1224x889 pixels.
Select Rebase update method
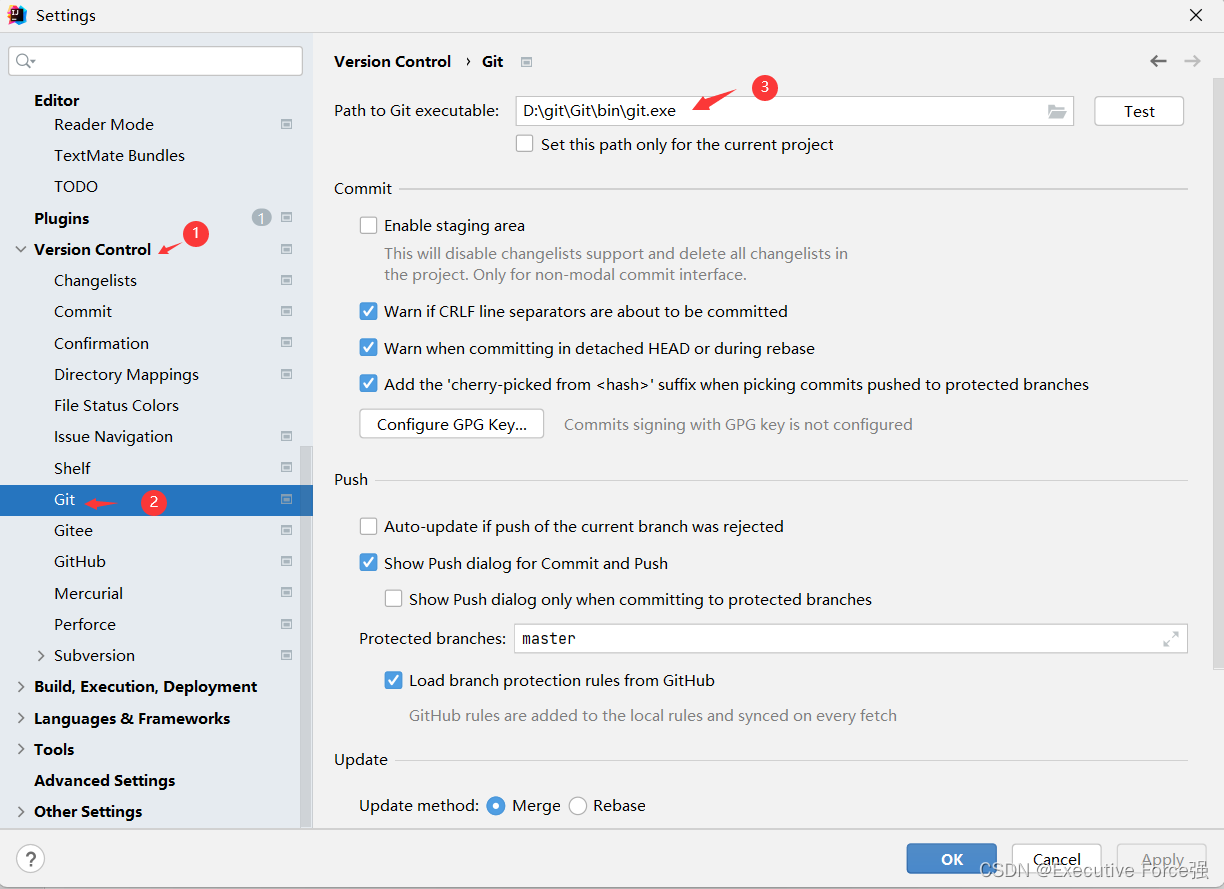click(x=578, y=806)
